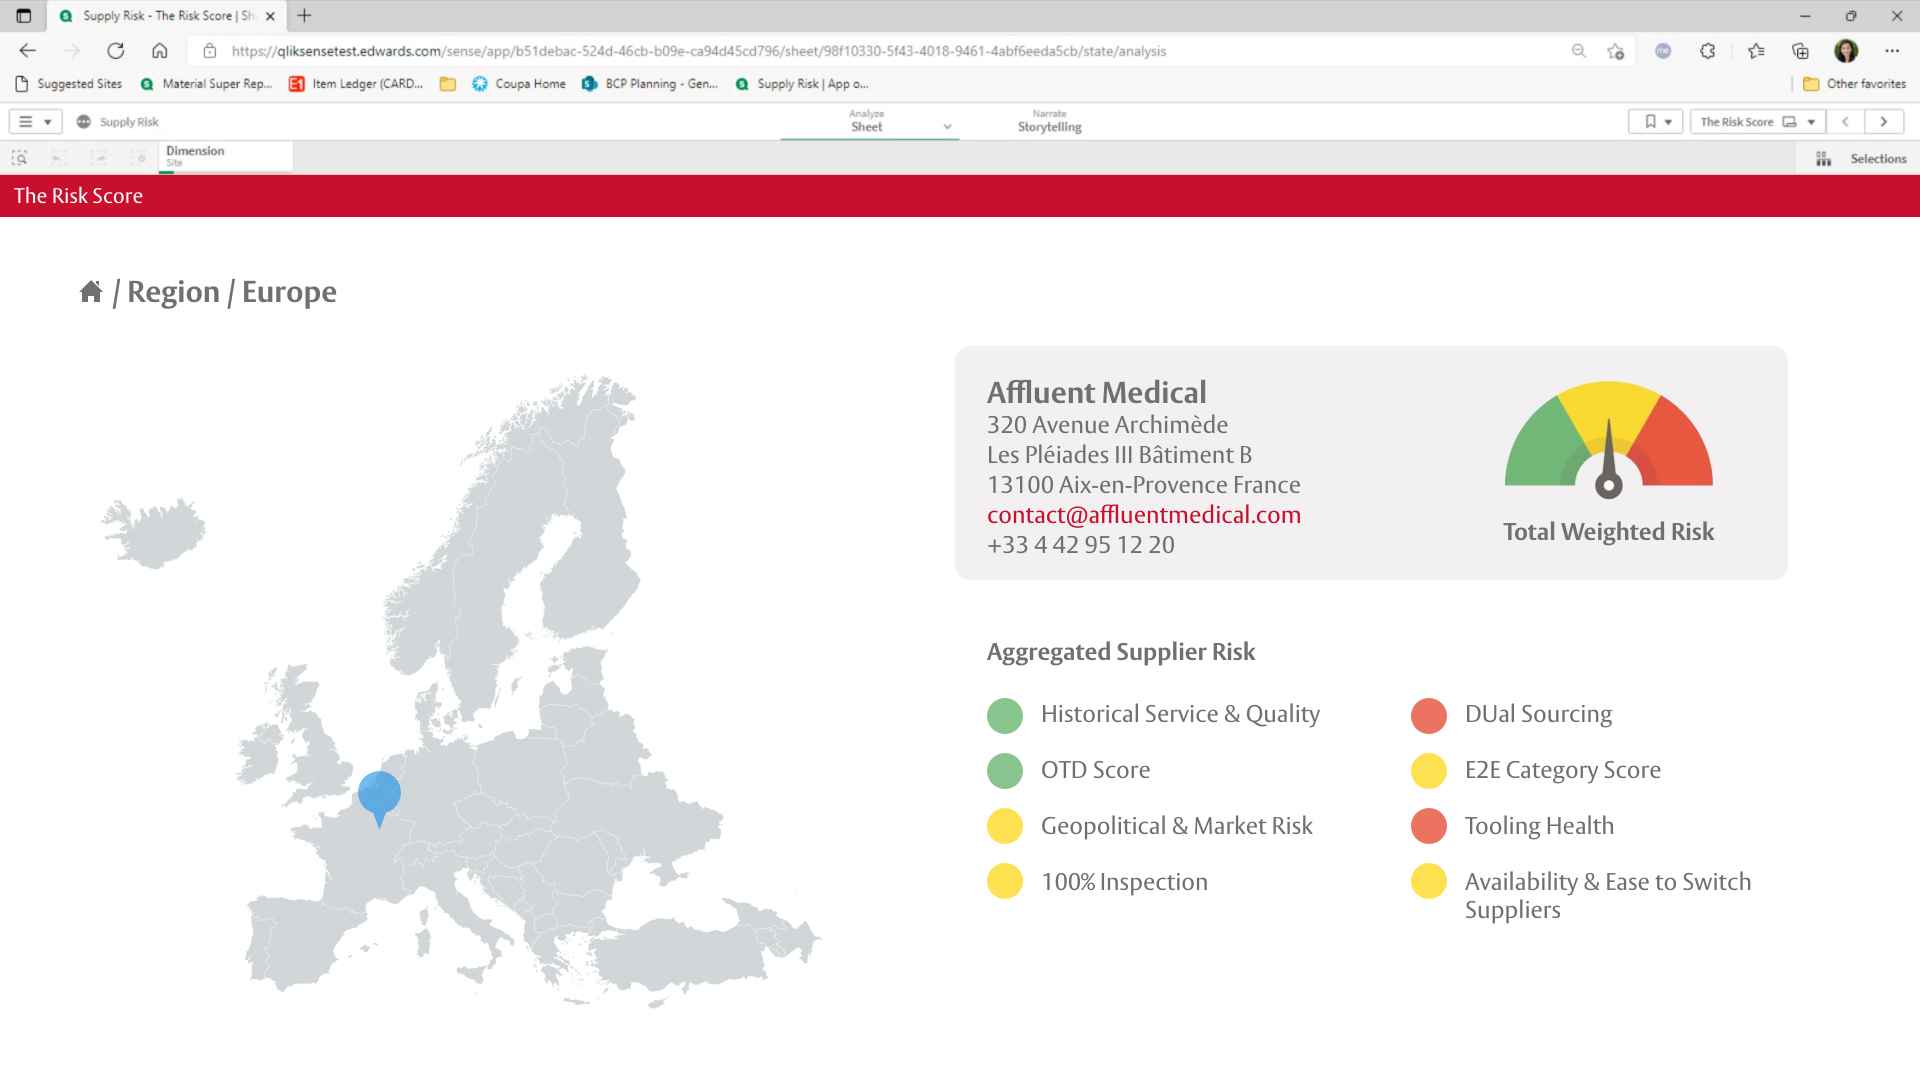This screenshot has width=1920, height=1080.
Task: Open the browser home page
Action: (160, 51)
